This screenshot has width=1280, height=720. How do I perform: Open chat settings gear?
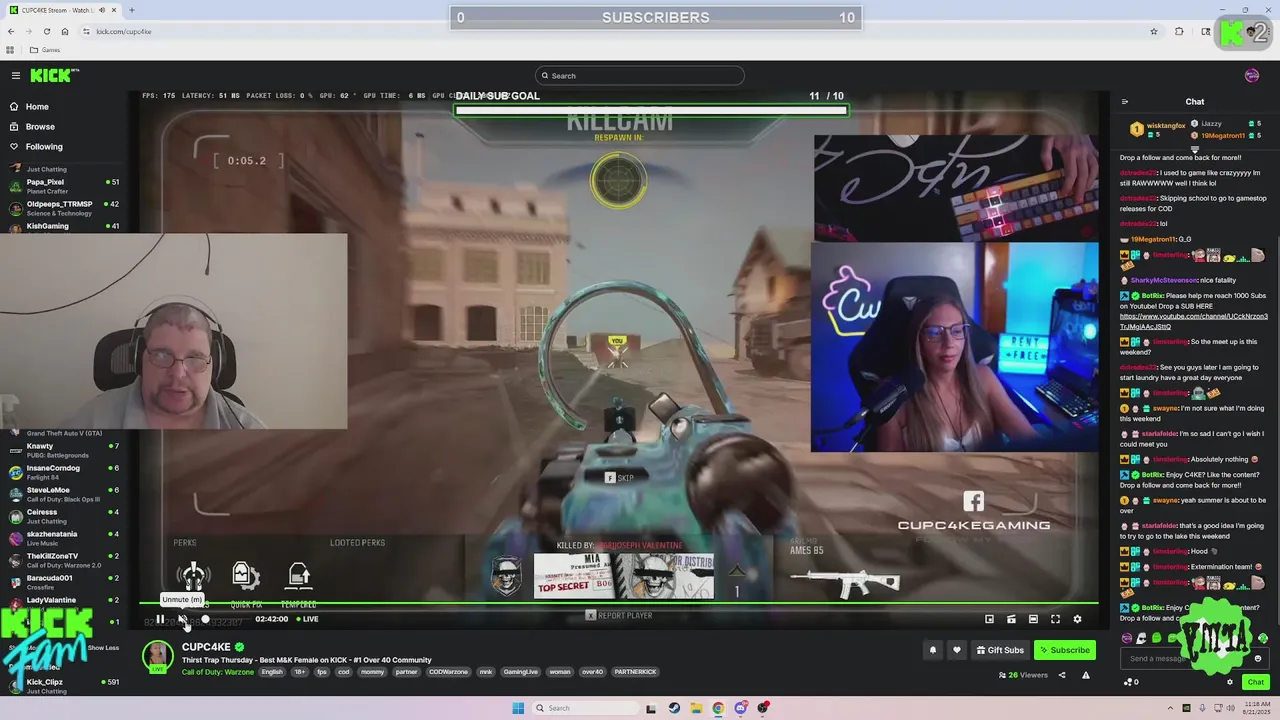point(1230,682)
